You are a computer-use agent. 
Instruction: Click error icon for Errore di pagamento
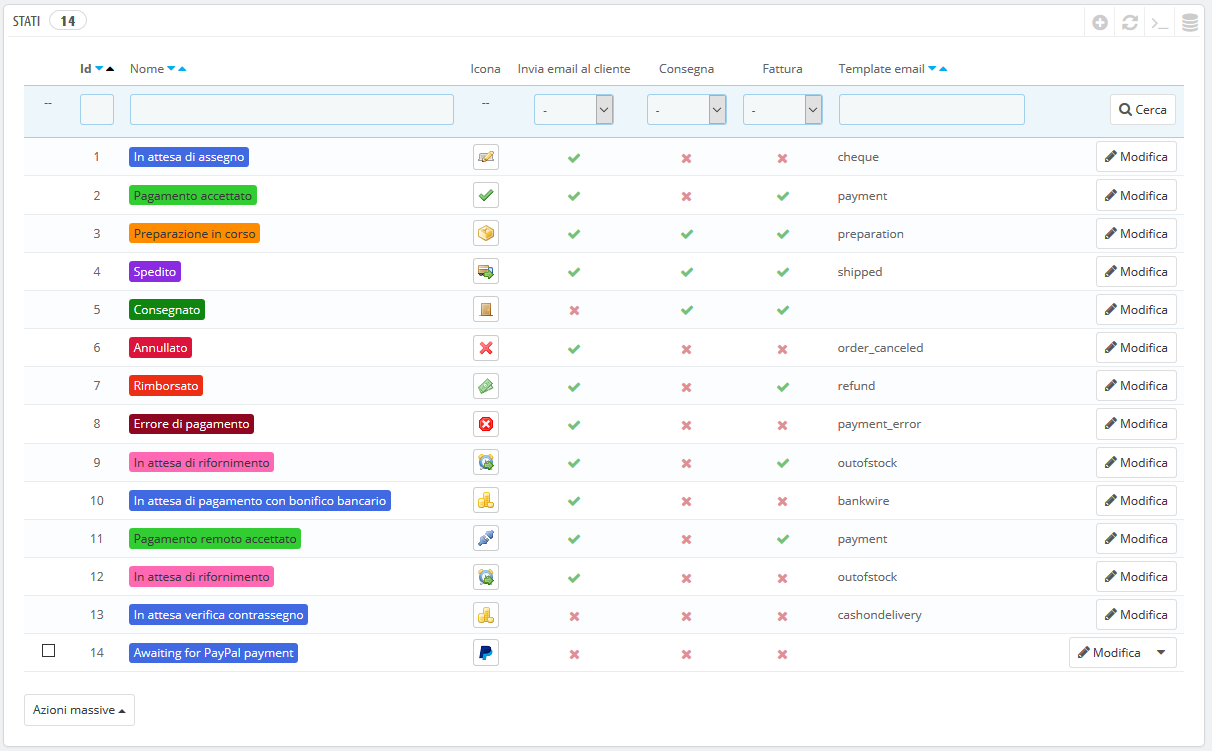click(486, 424)
